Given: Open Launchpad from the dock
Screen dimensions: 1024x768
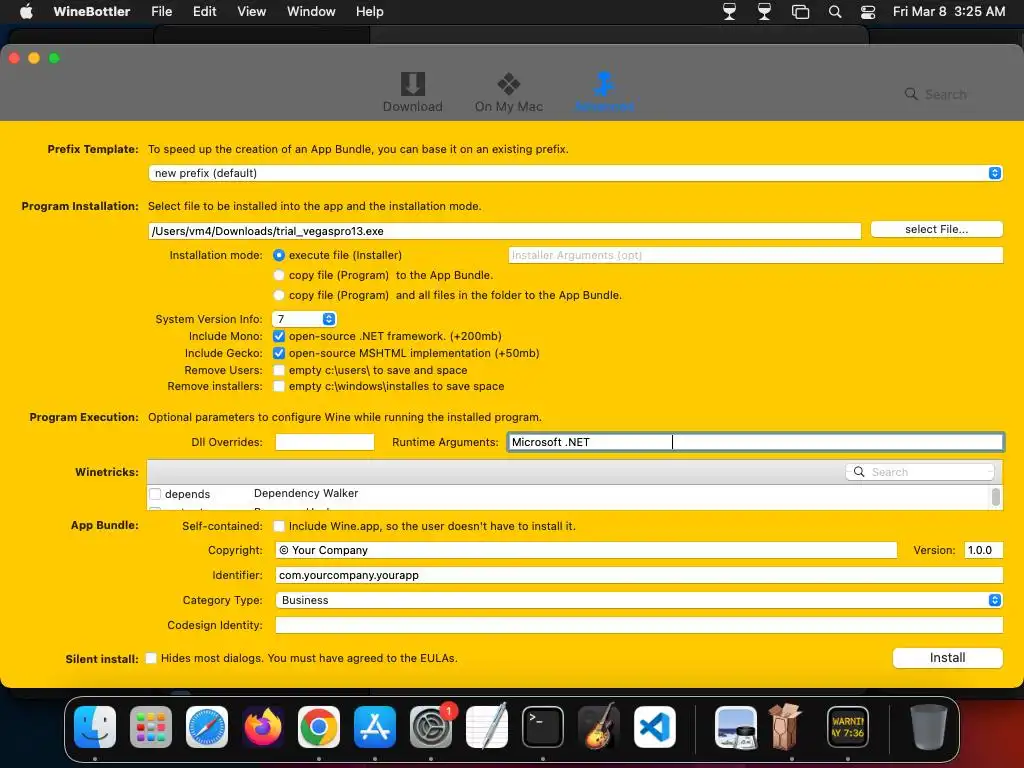Looking at the screenshot, I should (x=151, y=727).
